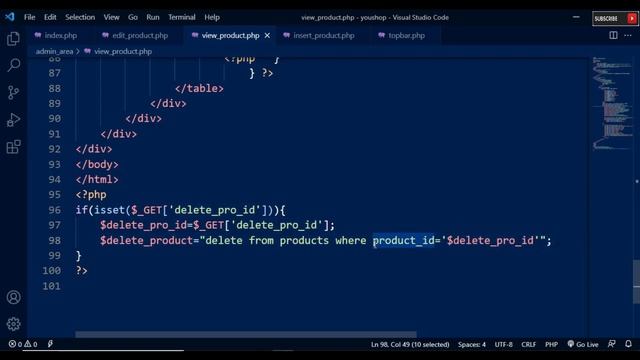Viewport: 640px width, 360px height.
Task: Open Run and Debug icon
Action: click(x=13, y=120)
